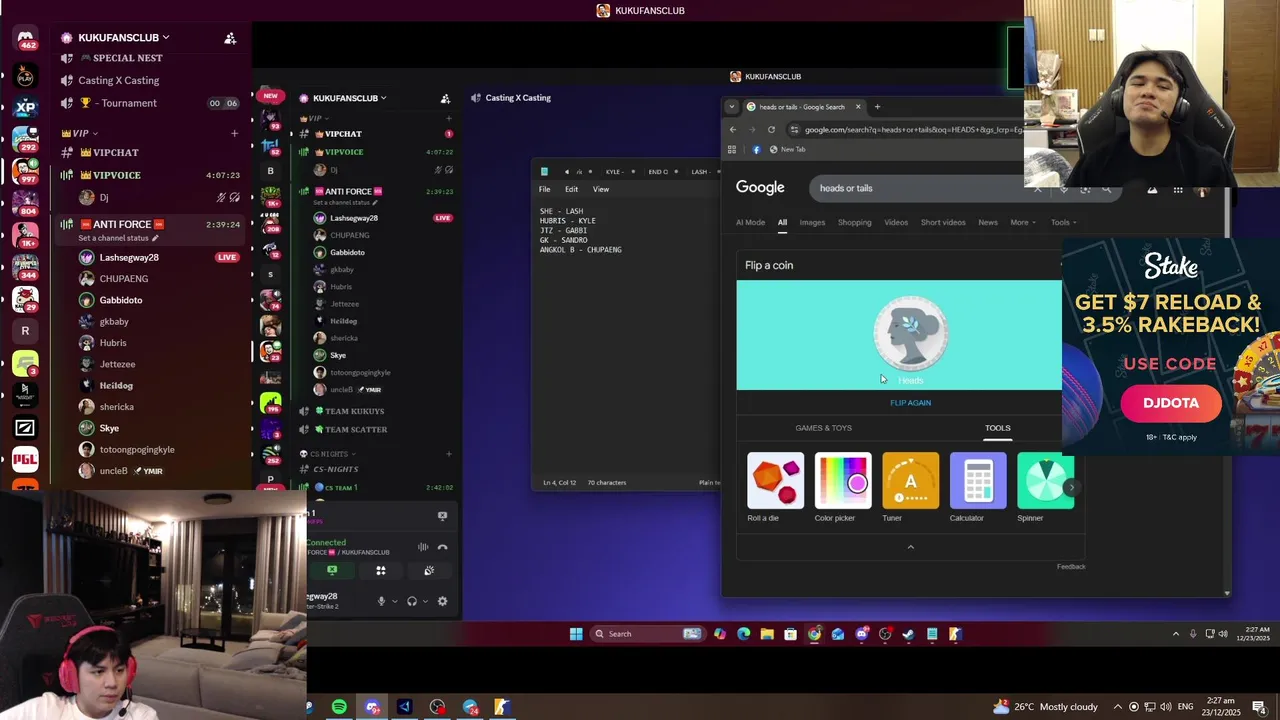Open voice noise suppression waveform icon
The height and width of the screenshot is (720, 1280).
(x=423, y=547)
